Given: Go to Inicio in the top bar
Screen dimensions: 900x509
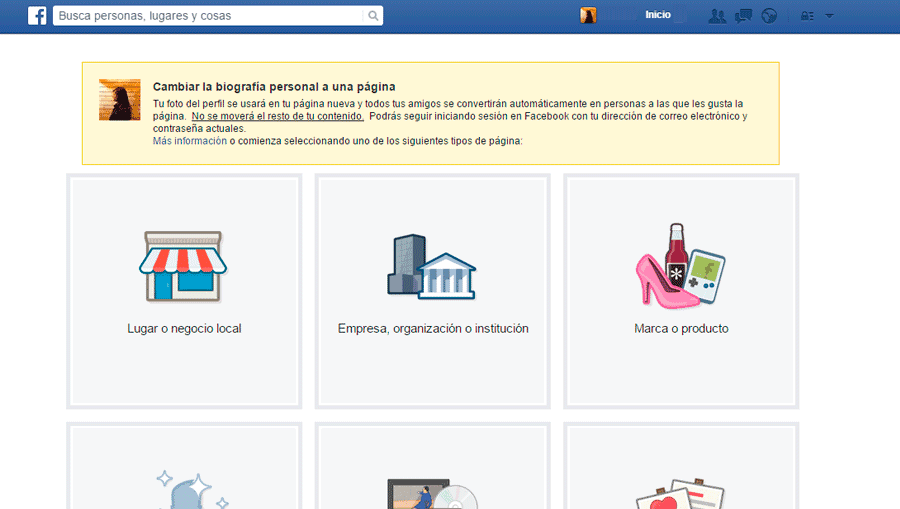Looking at the screenshot, I should [658, 15].
